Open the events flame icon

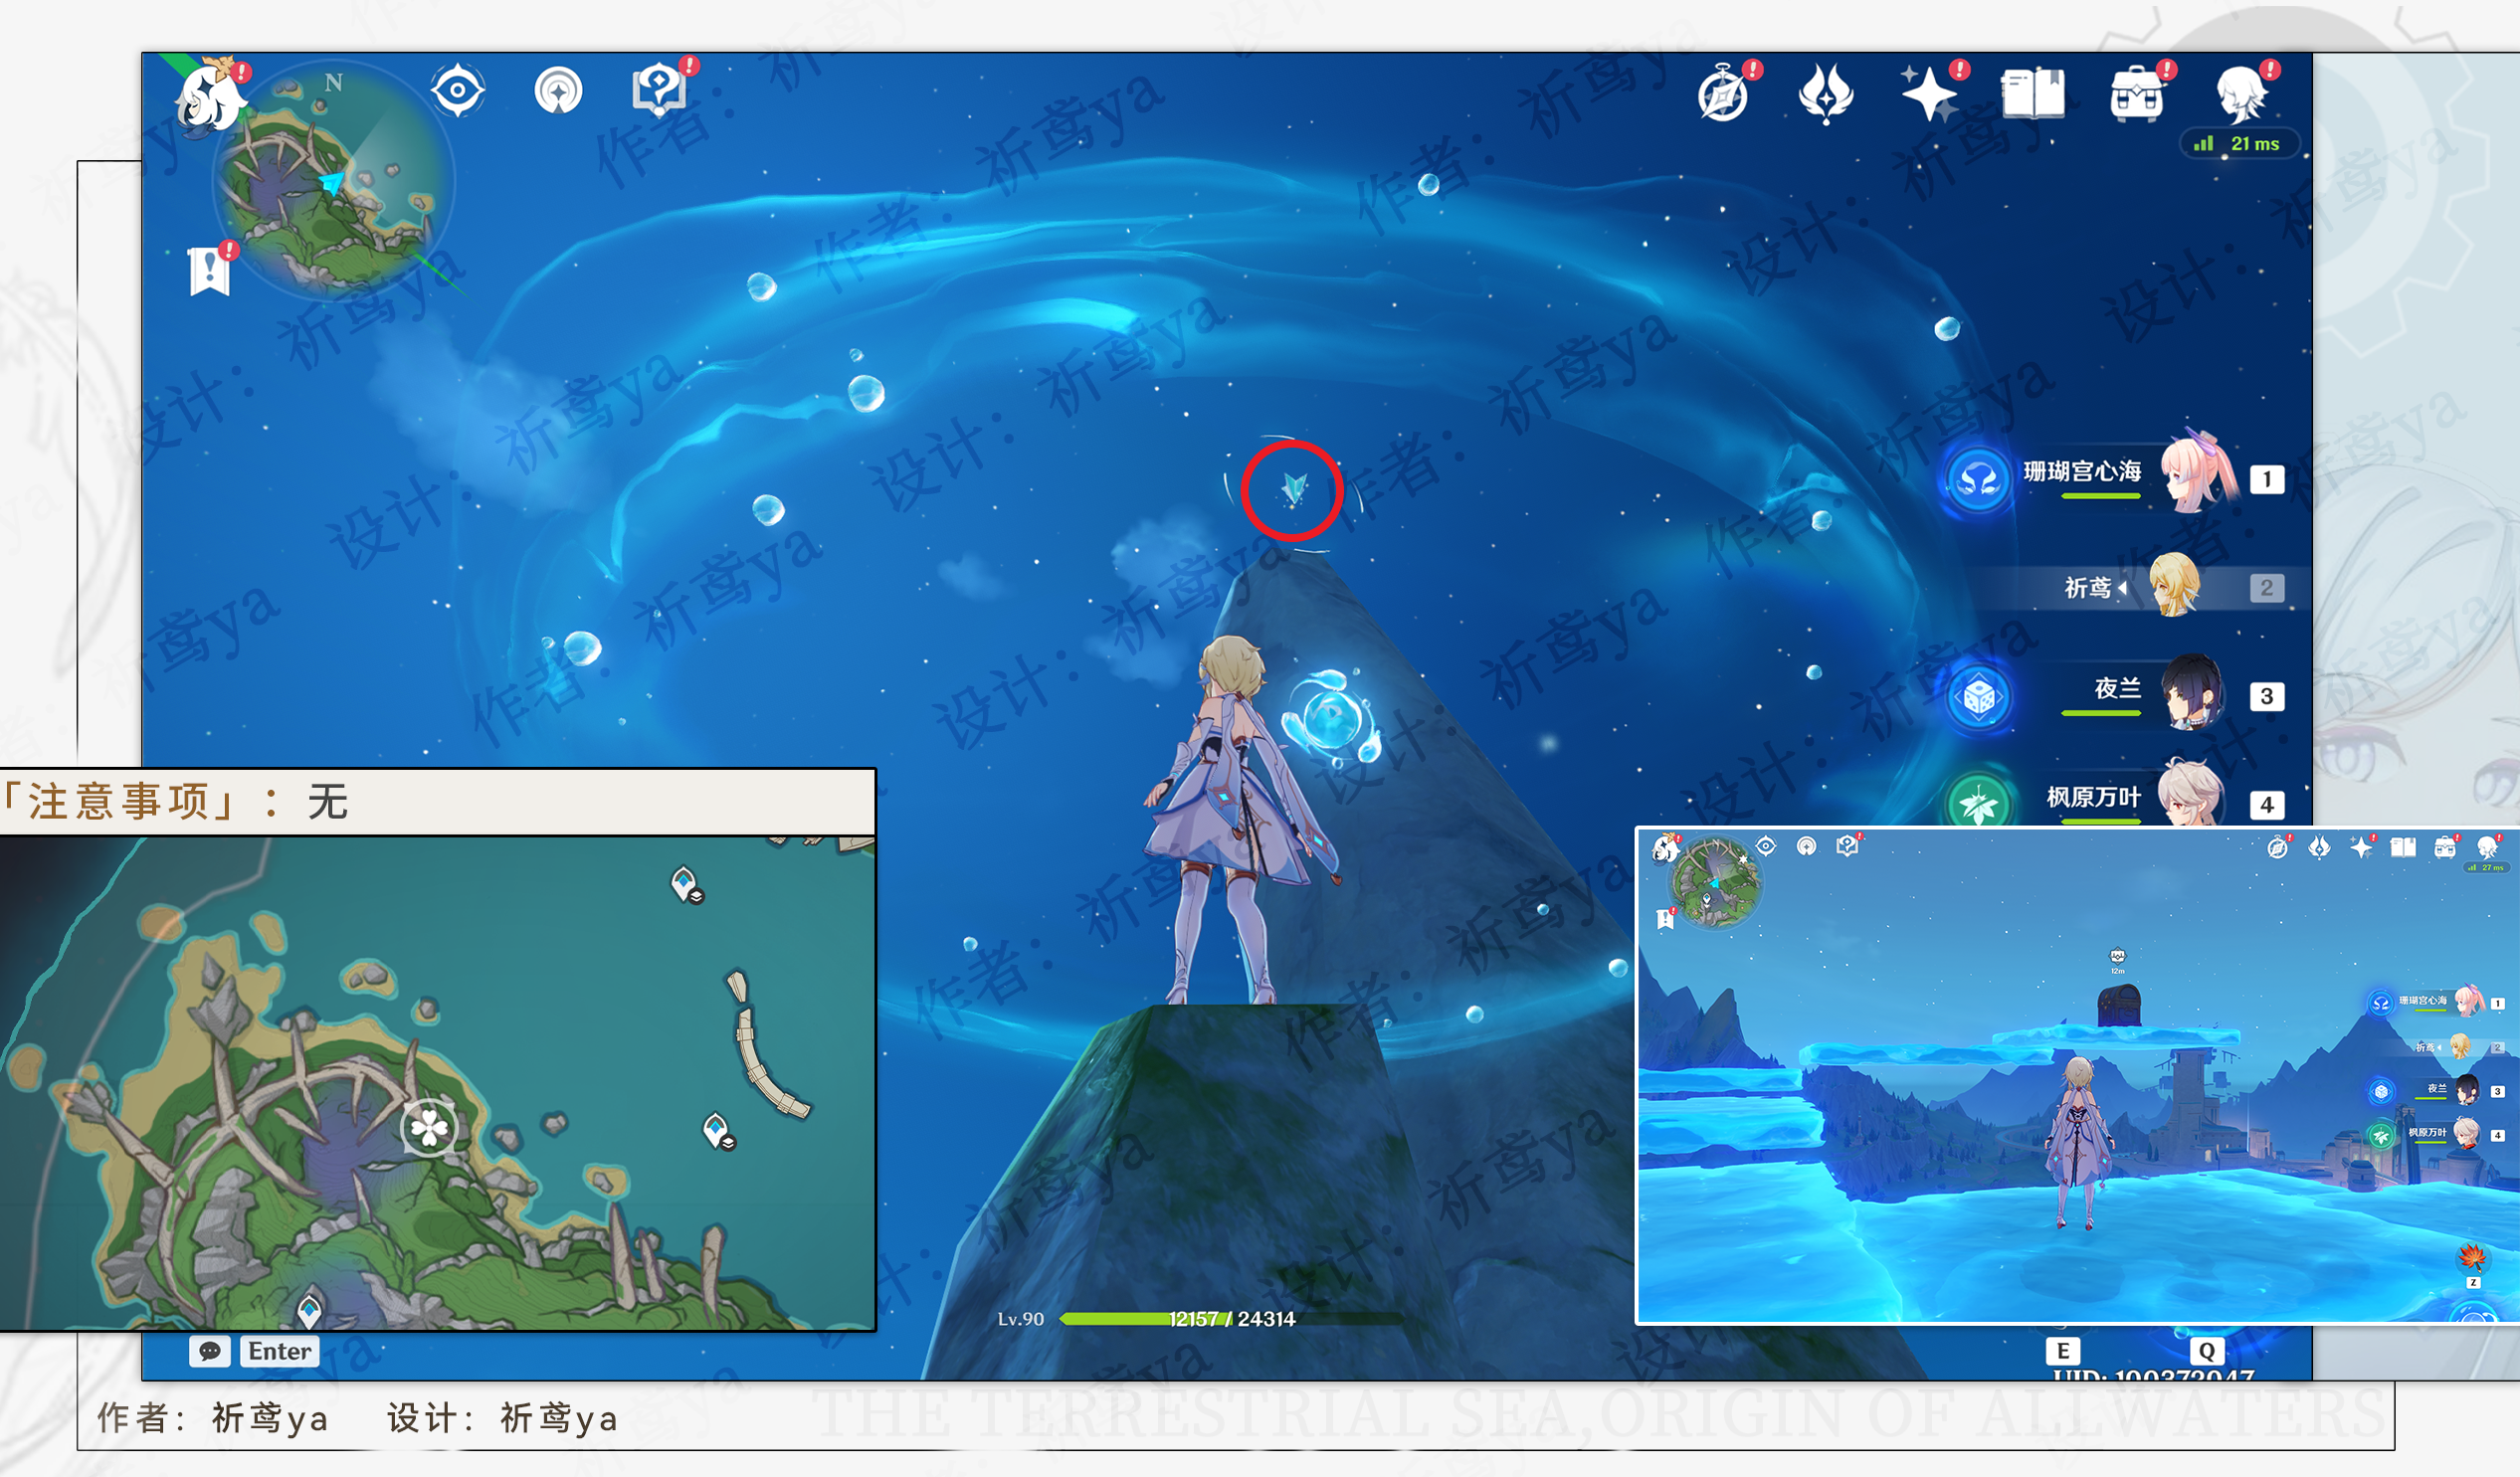[1826, 96]
